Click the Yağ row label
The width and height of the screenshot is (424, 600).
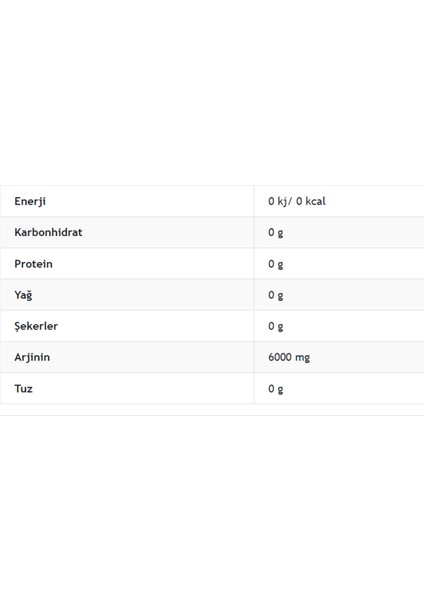tap(23, 295)
